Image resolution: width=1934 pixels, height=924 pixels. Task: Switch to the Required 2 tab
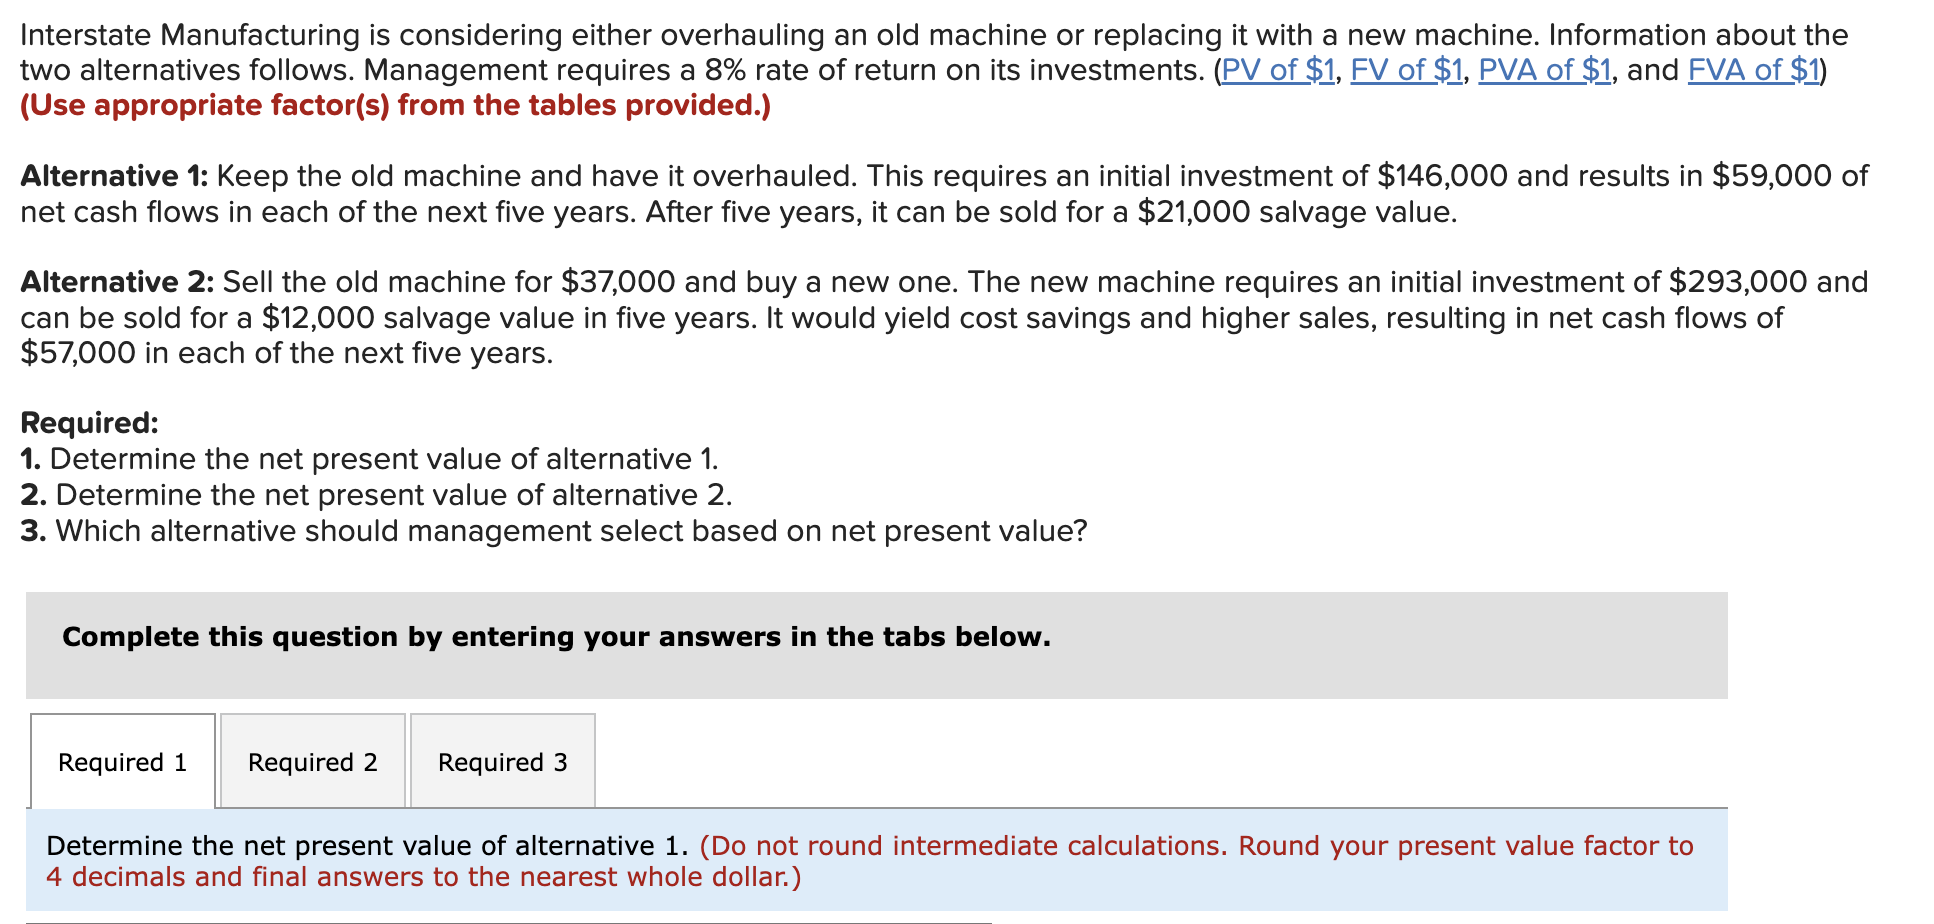click(x=312, y=762)
